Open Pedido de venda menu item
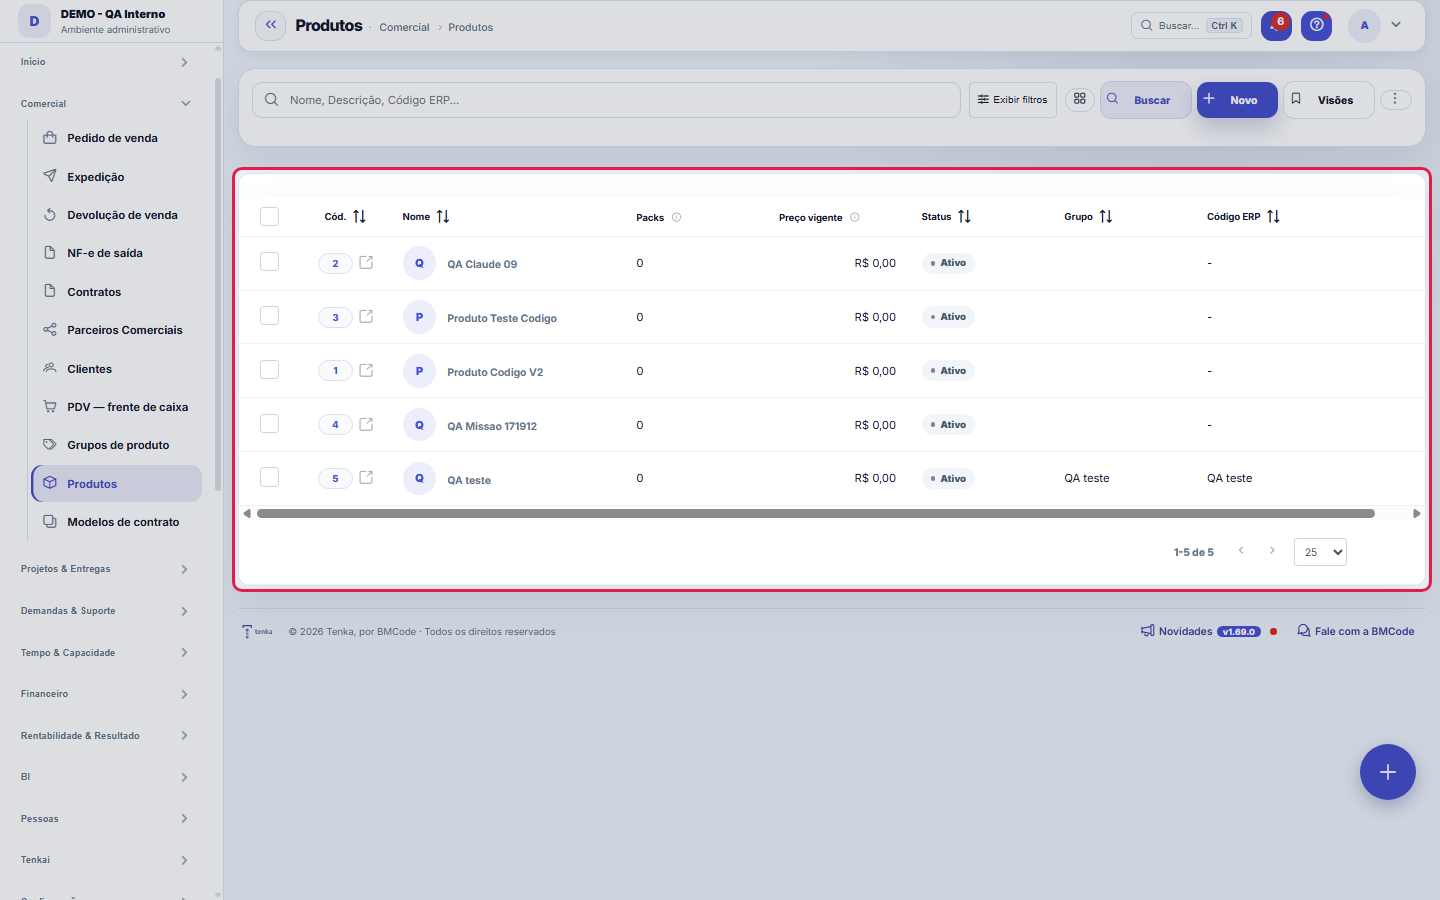The width and height of the screenshot is (1440, 900). pos(116,138)
